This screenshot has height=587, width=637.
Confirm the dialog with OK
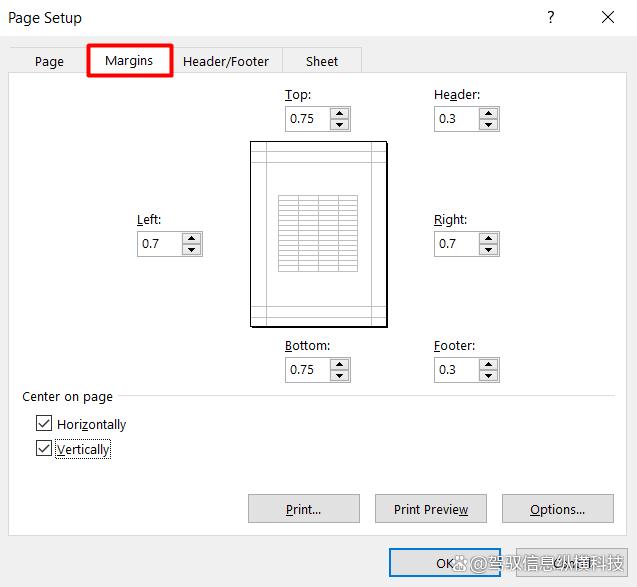click(445, 563)
